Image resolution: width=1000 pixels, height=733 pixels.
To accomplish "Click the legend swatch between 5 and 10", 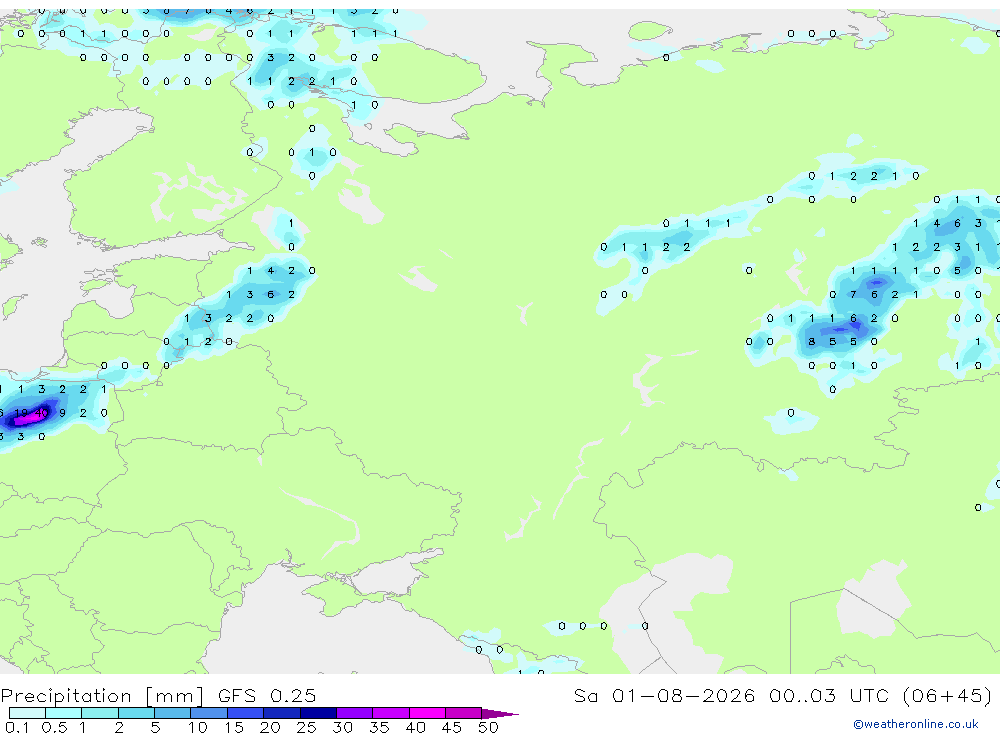I will point(173,713).
